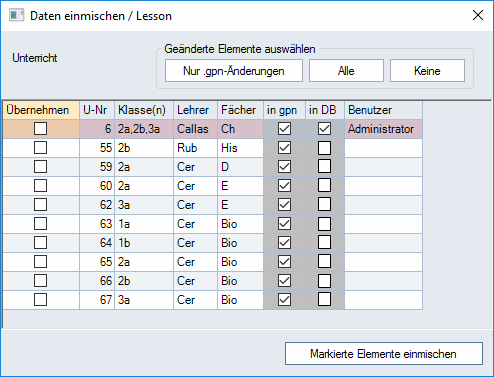Close the Daten einmischen dialog

tap(478, 15)
